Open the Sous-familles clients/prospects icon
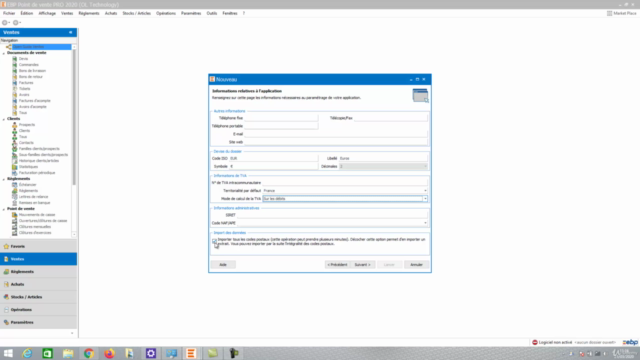640x360 pixels. [15, 155]
